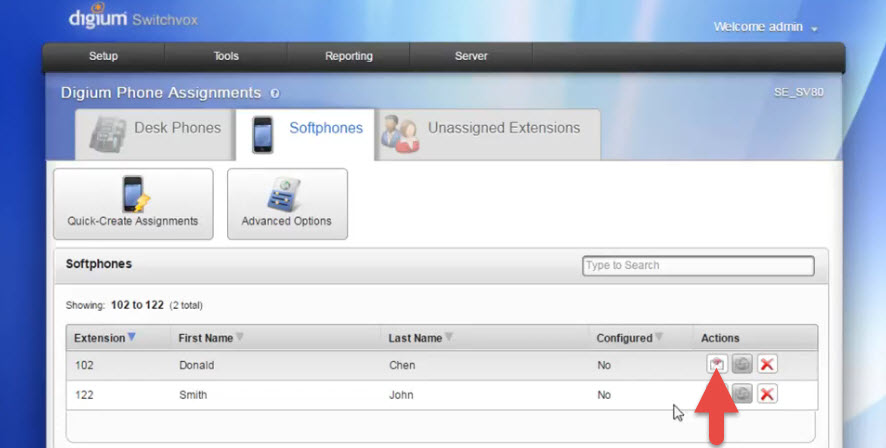This screenshot has width=886, height=448.
Task: Click last name Chen in the list
Action: 402,365
